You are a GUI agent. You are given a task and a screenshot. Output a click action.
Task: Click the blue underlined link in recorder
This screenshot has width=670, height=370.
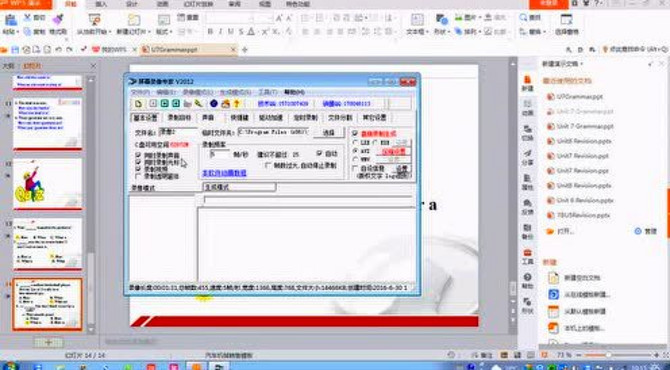coord(224,173)
